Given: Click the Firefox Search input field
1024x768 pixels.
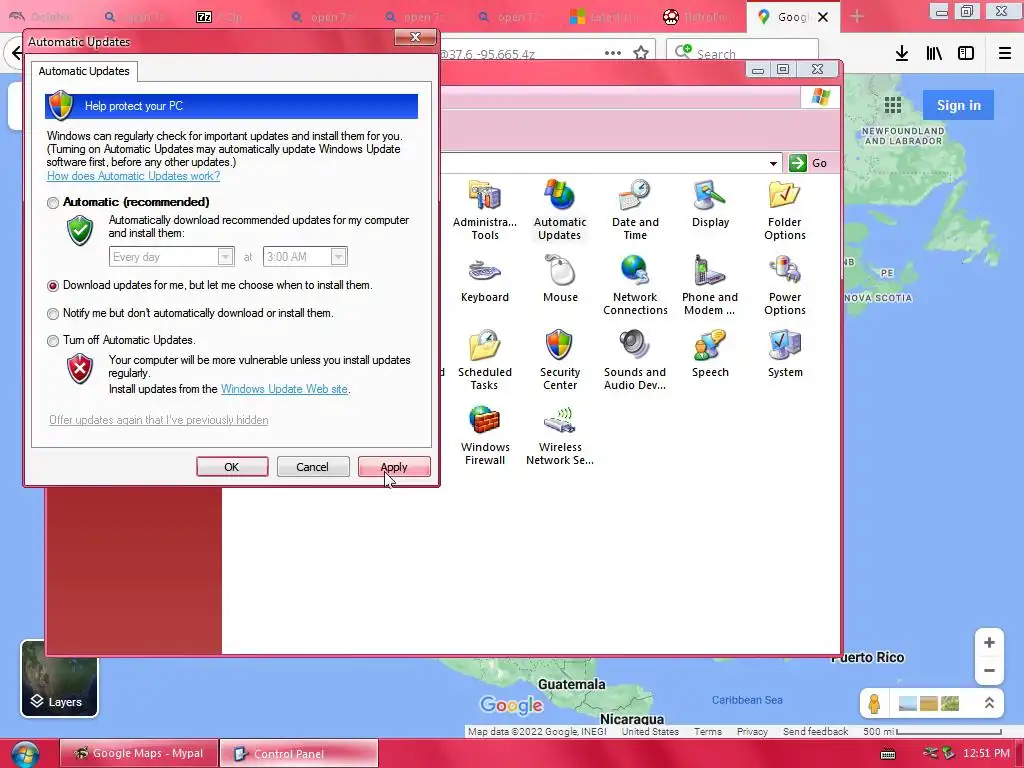Looking at the screenshot, I should coord(743,54).
